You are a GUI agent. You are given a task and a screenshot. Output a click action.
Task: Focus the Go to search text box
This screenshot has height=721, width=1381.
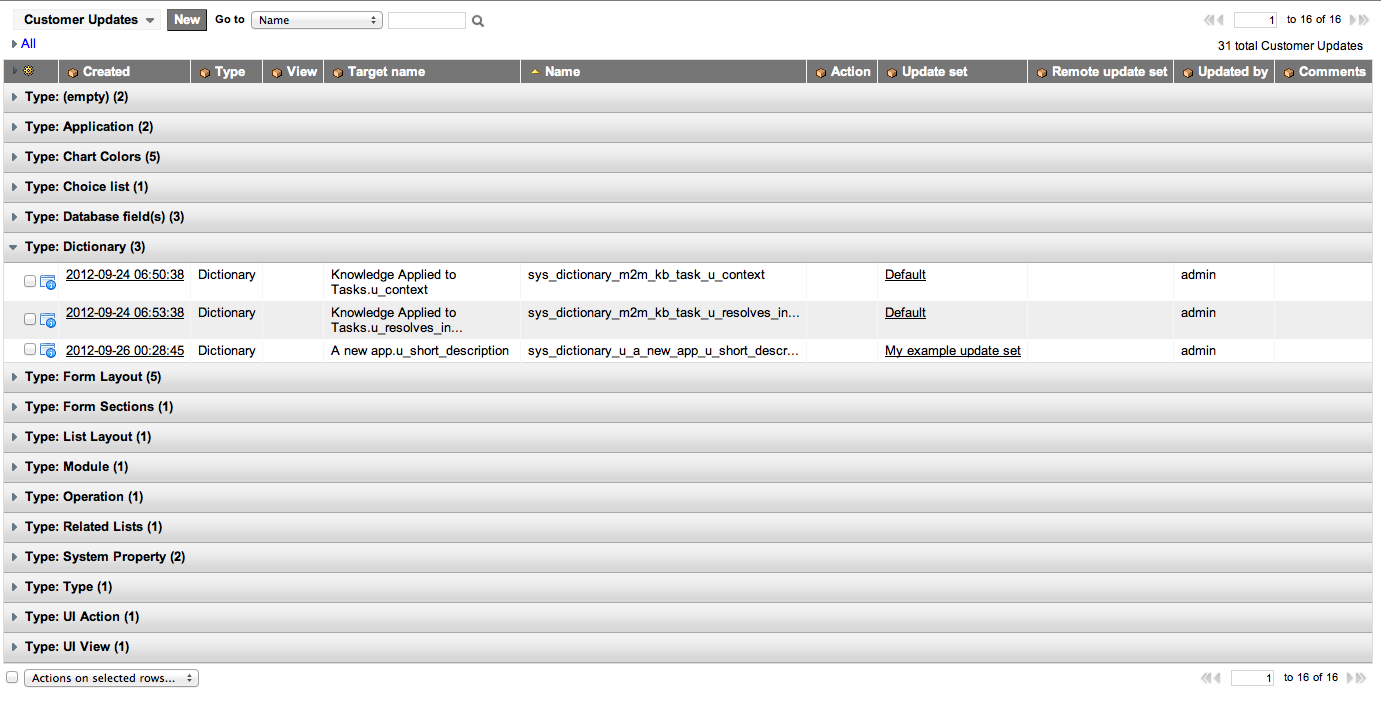pos(426,20)
